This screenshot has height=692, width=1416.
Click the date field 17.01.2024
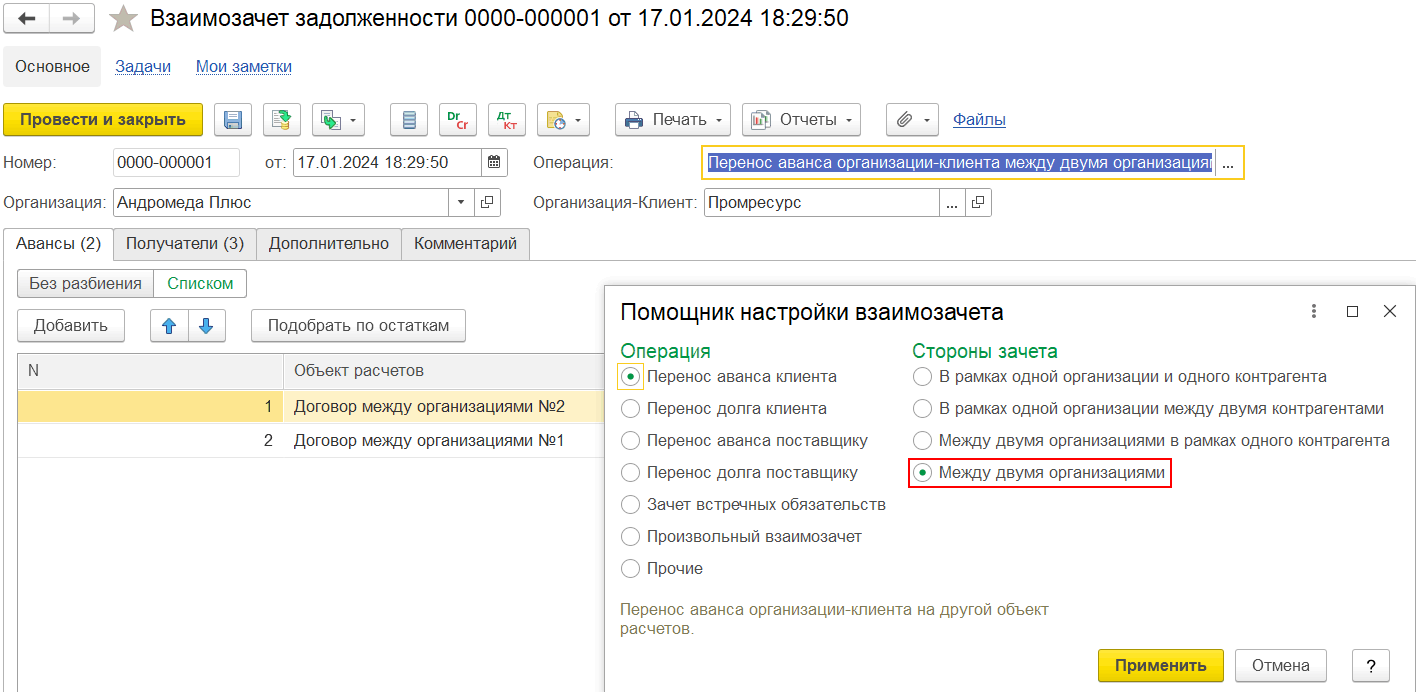point(388,162)
